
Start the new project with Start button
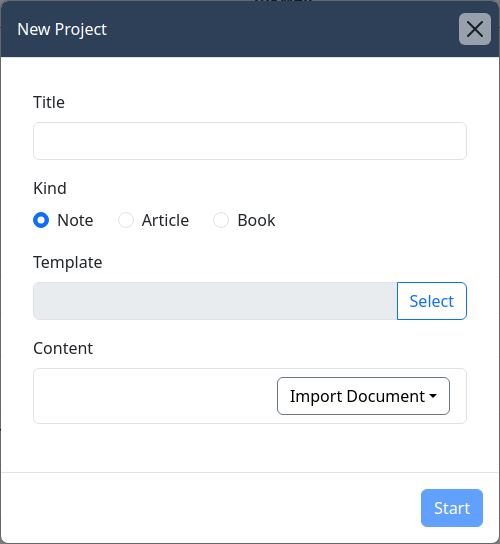[x=452, y=508]
